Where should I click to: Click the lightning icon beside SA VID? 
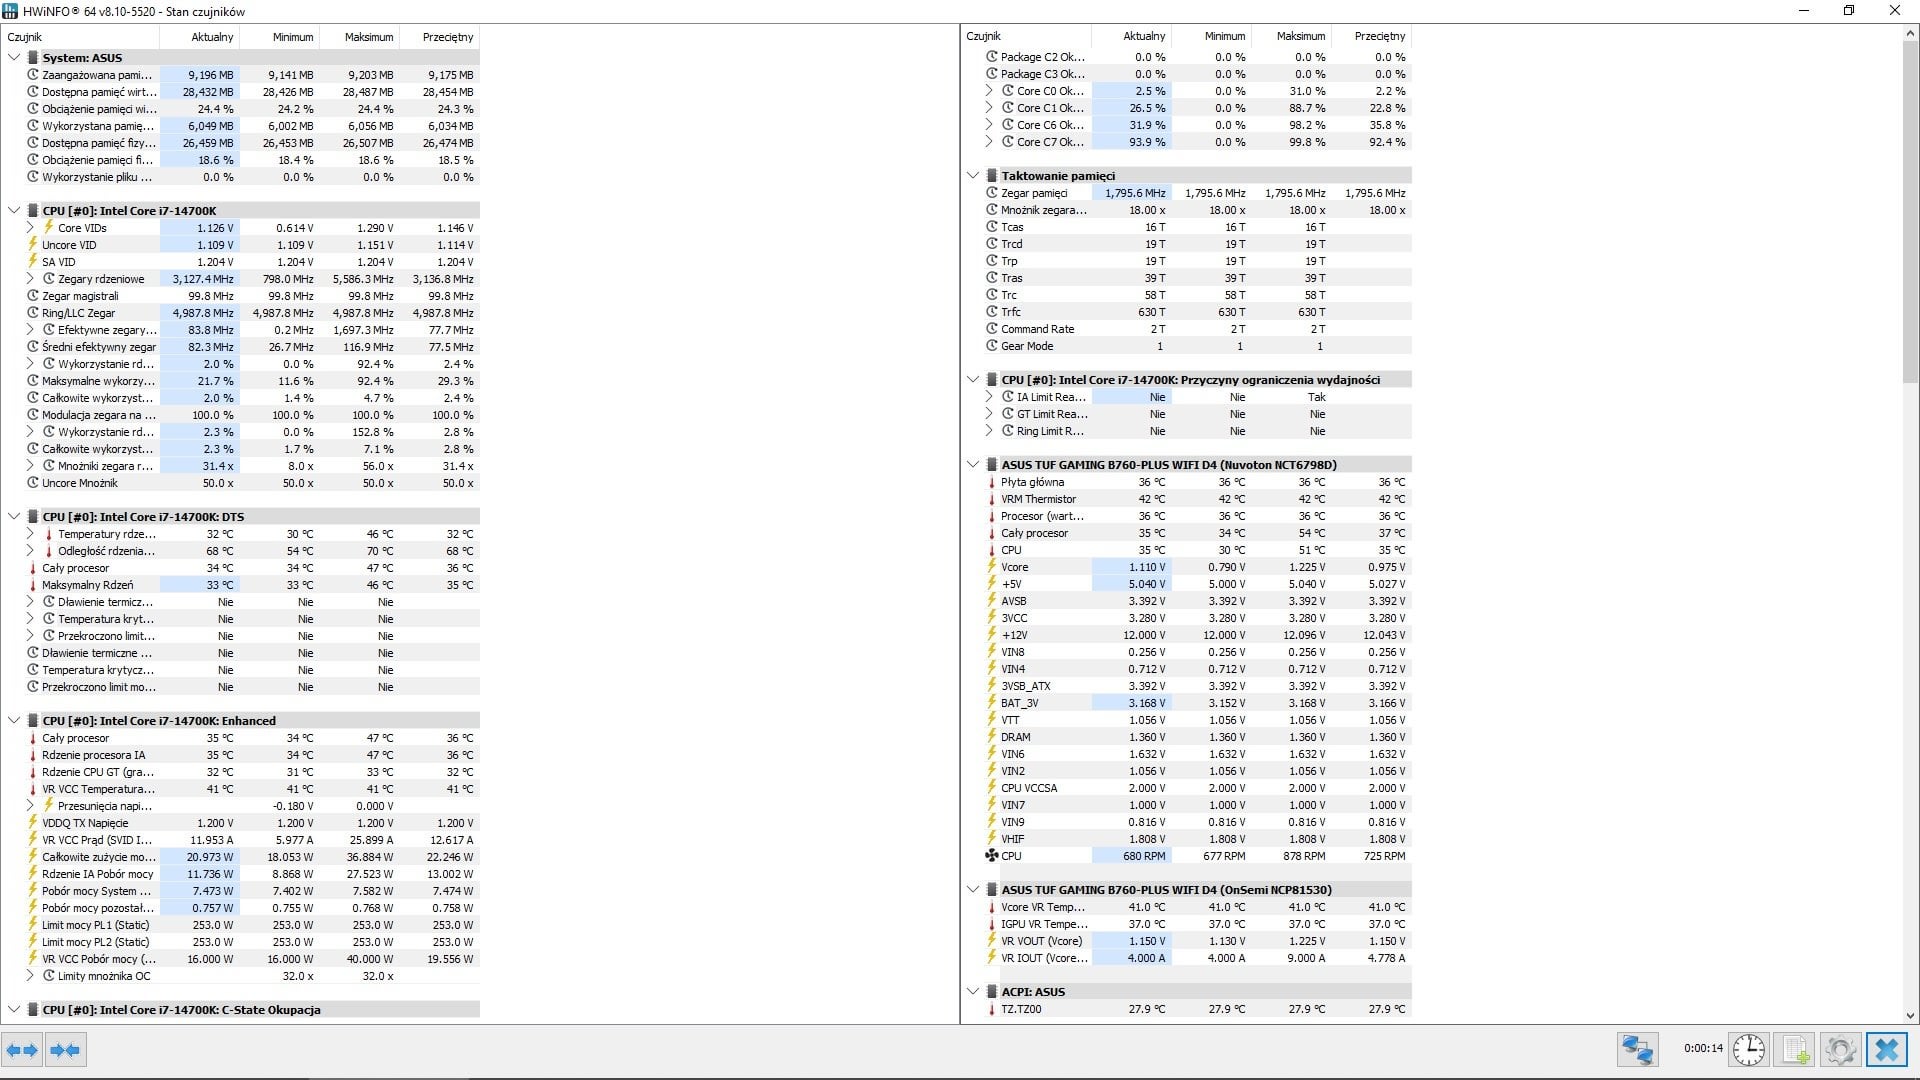tap(33, 262)
